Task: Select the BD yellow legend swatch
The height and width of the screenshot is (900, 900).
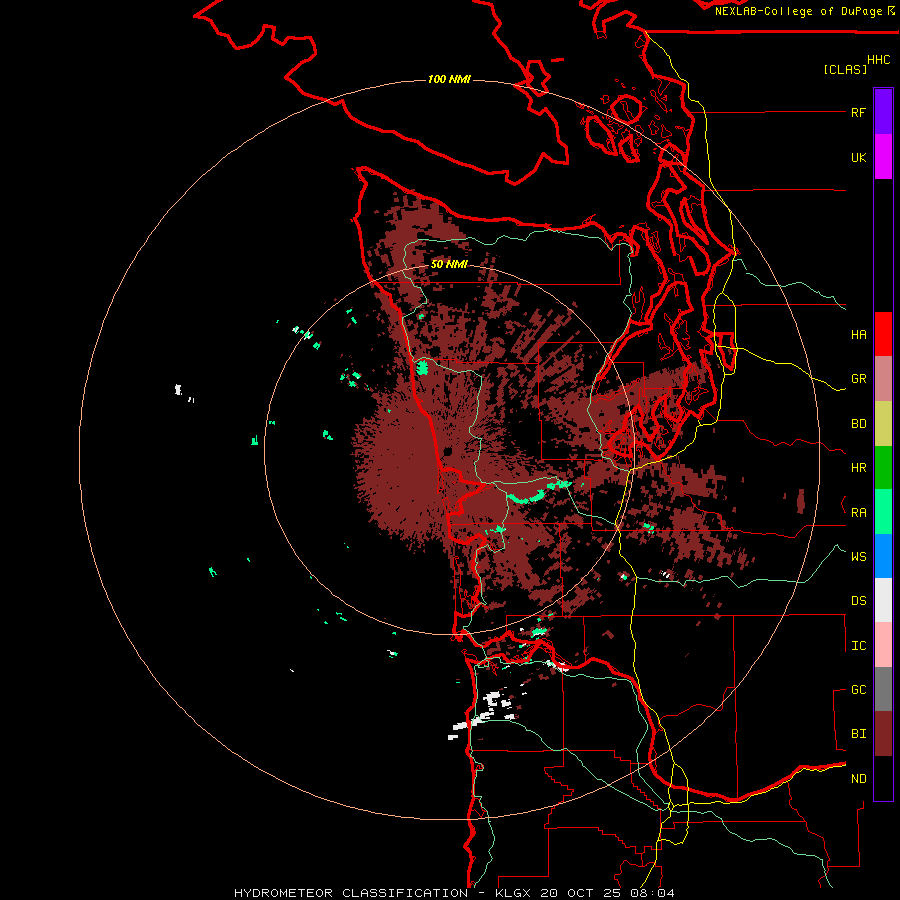Action: pyautogui.click(x=883, y=424)
